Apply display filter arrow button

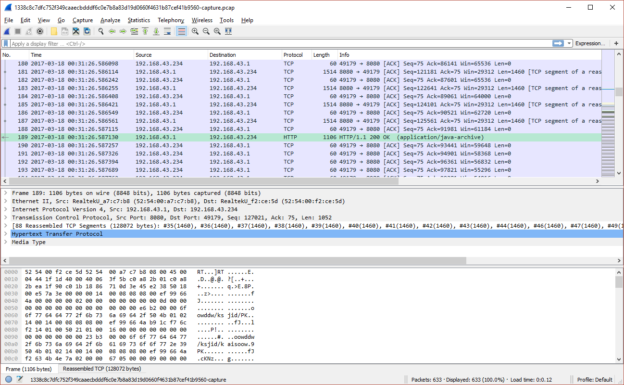point(558,43)
